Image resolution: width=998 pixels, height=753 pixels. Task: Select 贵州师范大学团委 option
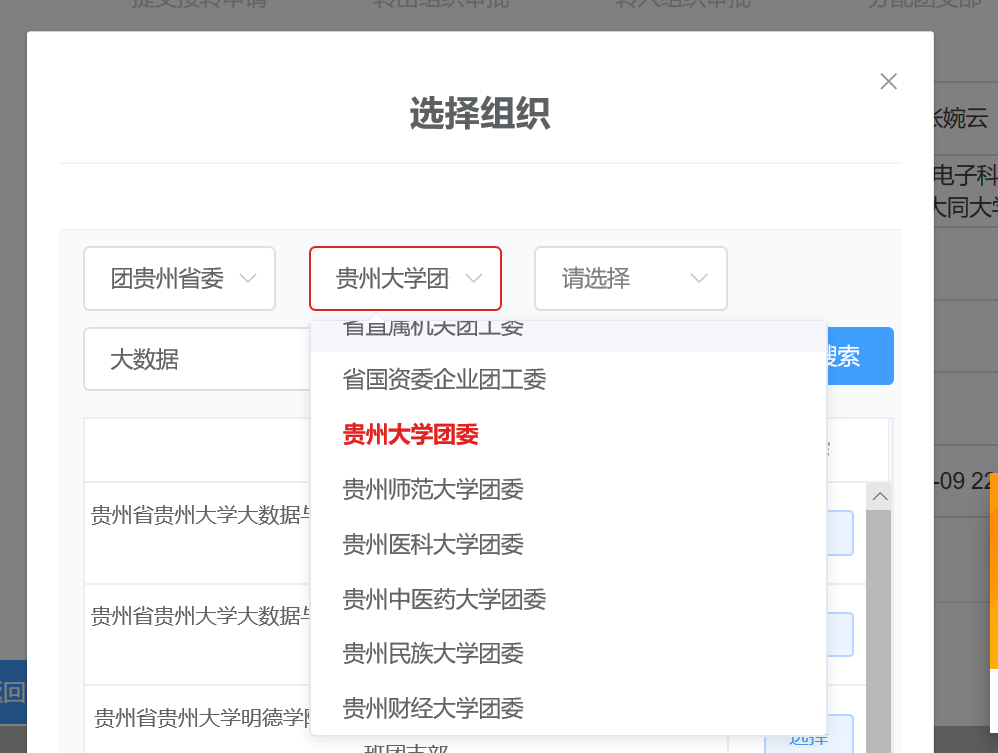[x=433, y=490]
